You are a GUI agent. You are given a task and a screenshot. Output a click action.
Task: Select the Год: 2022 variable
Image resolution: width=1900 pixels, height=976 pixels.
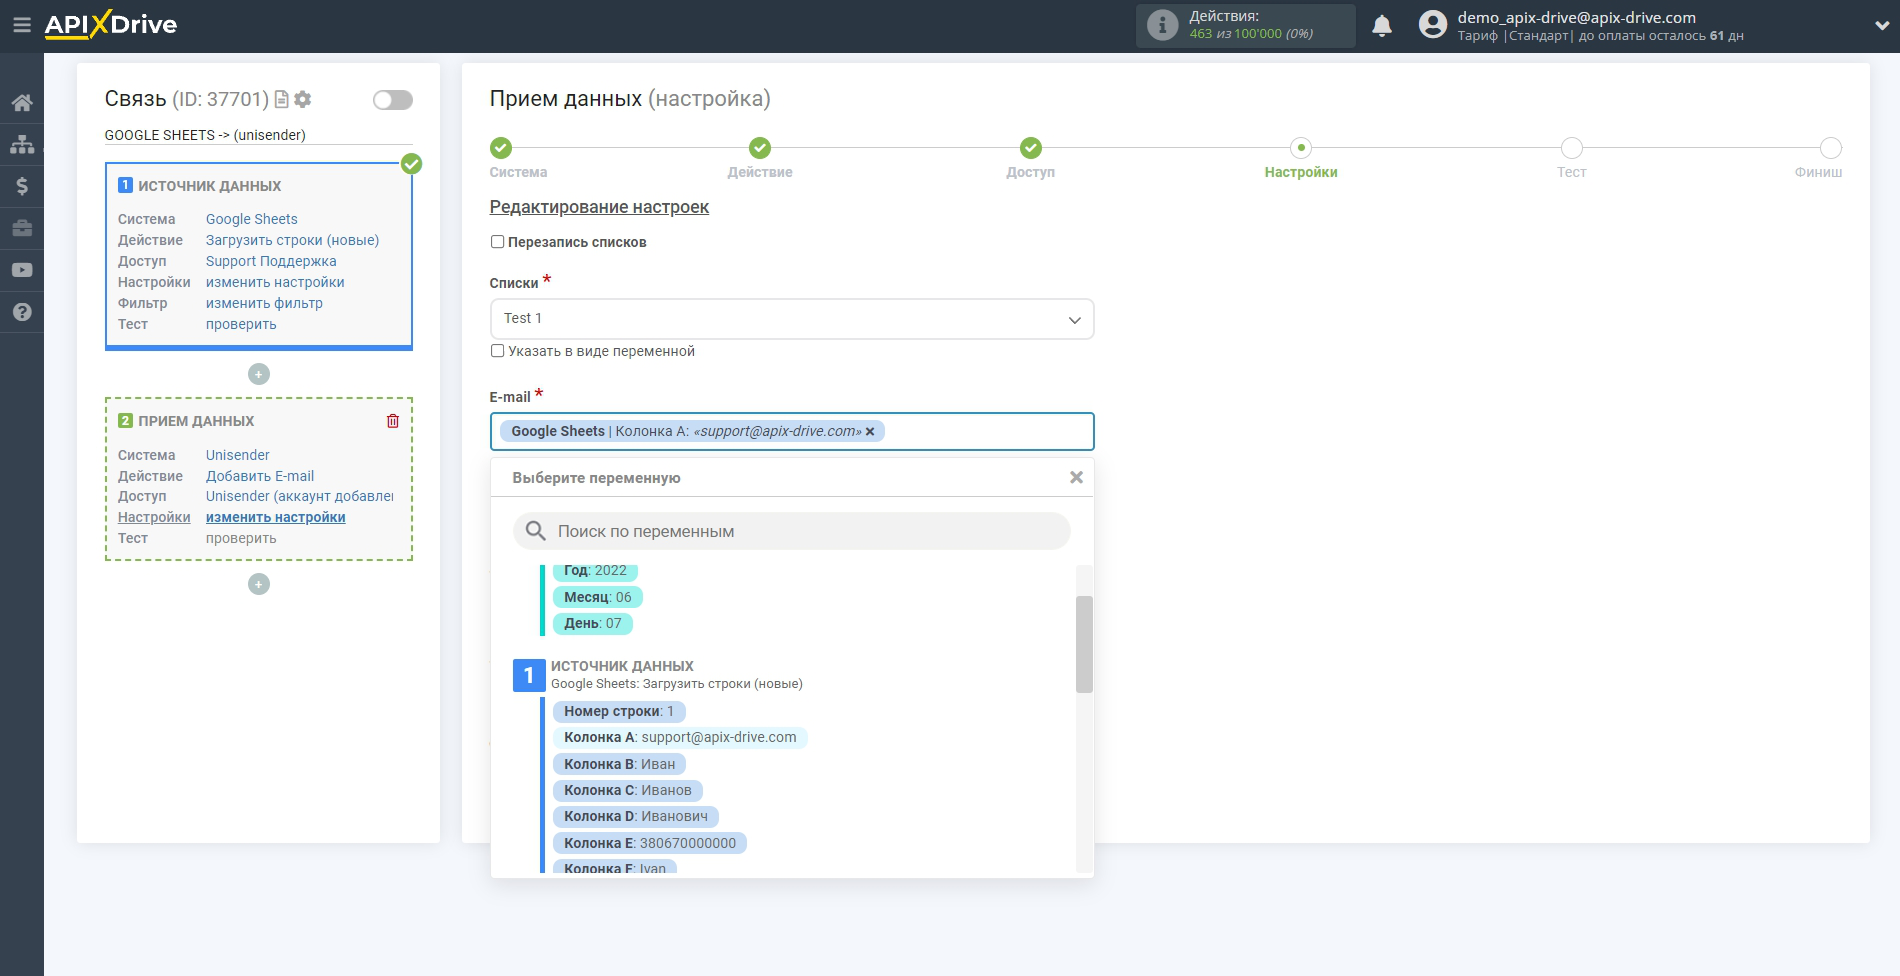[x=595, y=571]
